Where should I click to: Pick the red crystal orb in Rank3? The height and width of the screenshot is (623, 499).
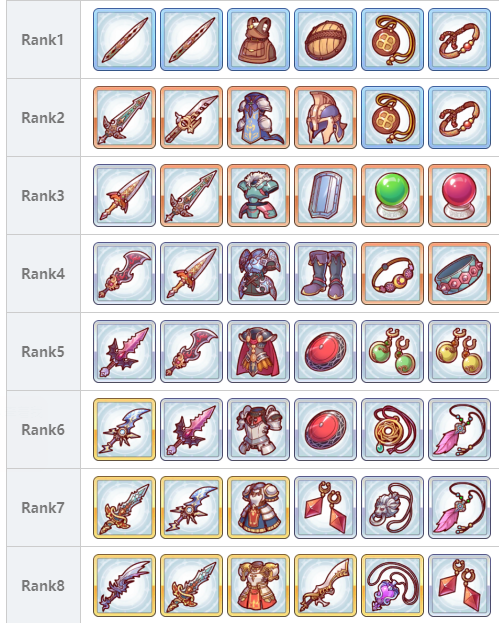[x=460, y=195]
